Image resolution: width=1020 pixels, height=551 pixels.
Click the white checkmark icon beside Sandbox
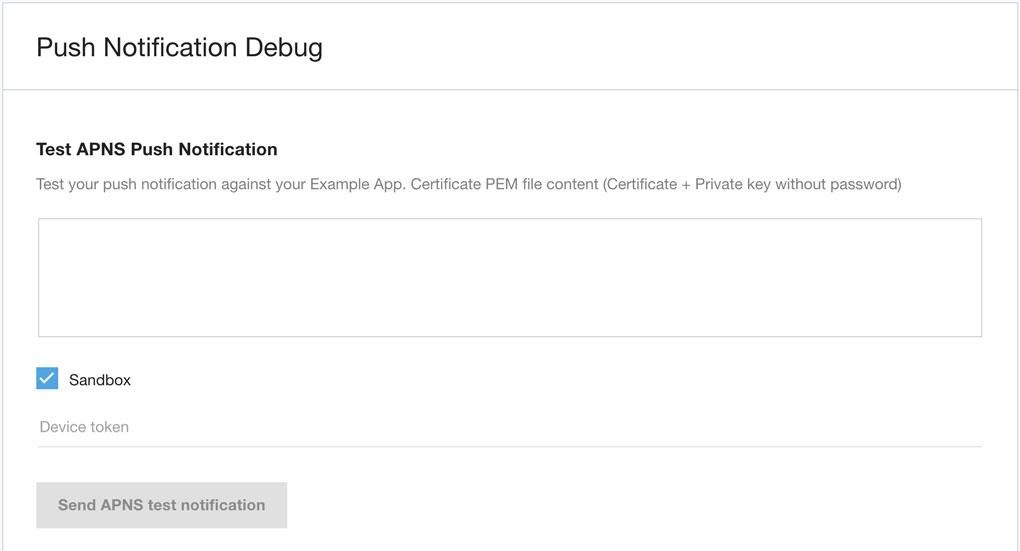47,379
